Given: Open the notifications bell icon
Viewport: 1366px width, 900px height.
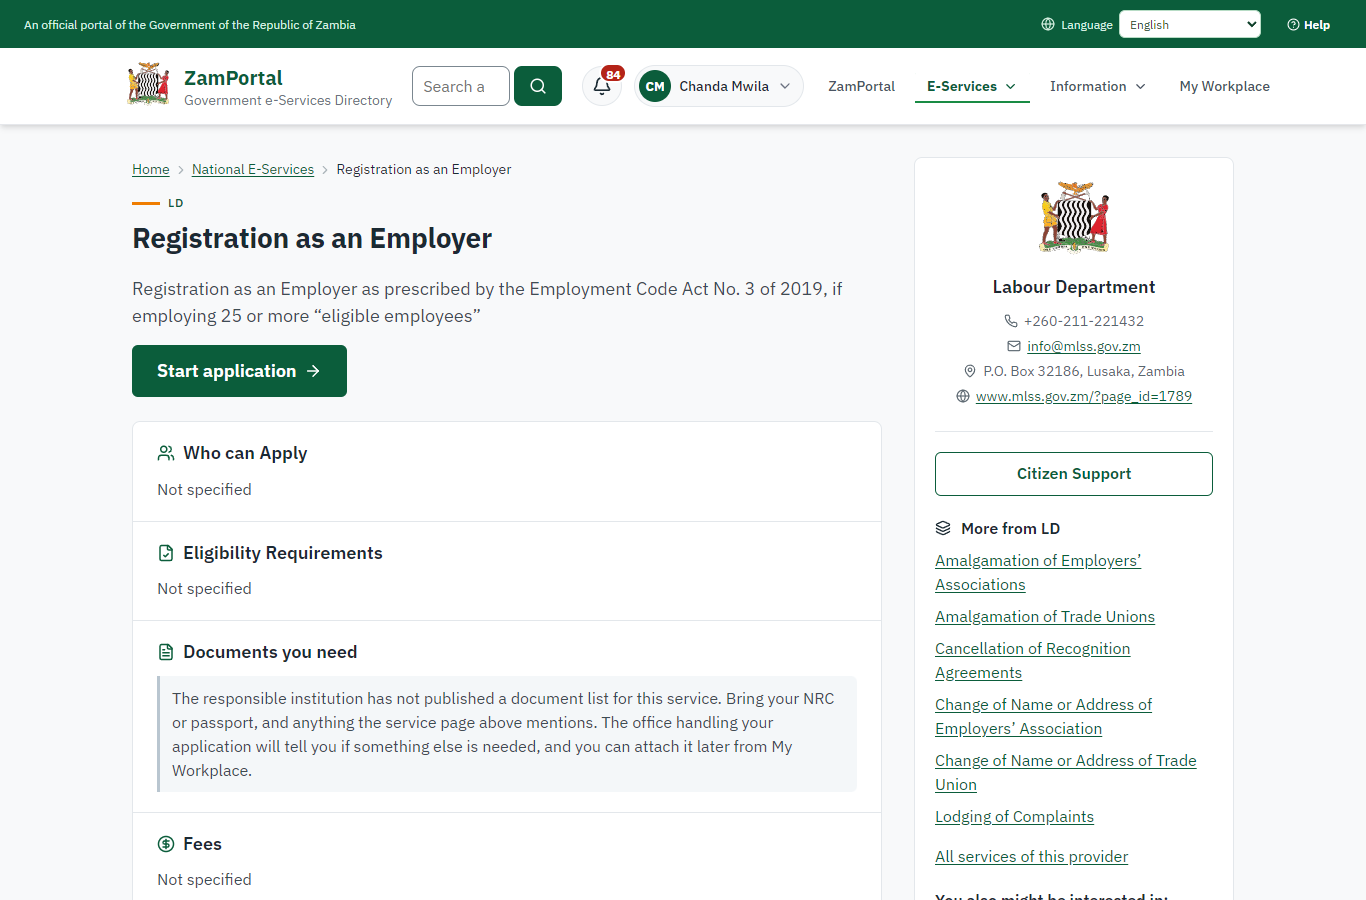Looking at the screenshot, I should point(602,86).
